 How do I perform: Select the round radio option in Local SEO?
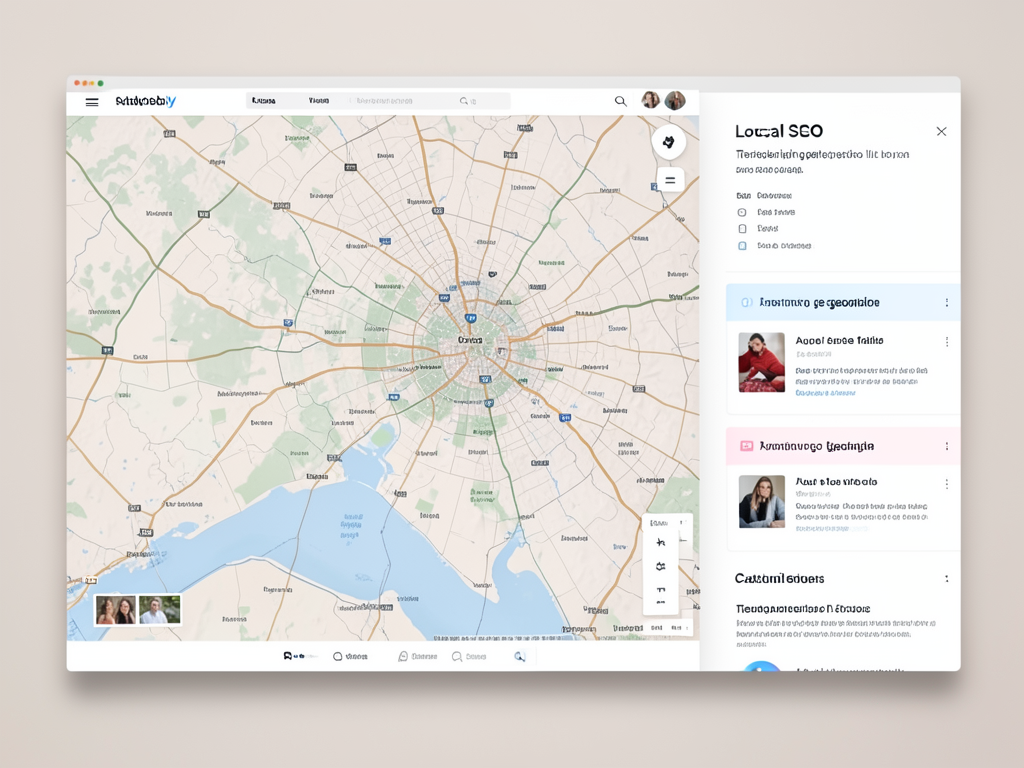point(742,212)
